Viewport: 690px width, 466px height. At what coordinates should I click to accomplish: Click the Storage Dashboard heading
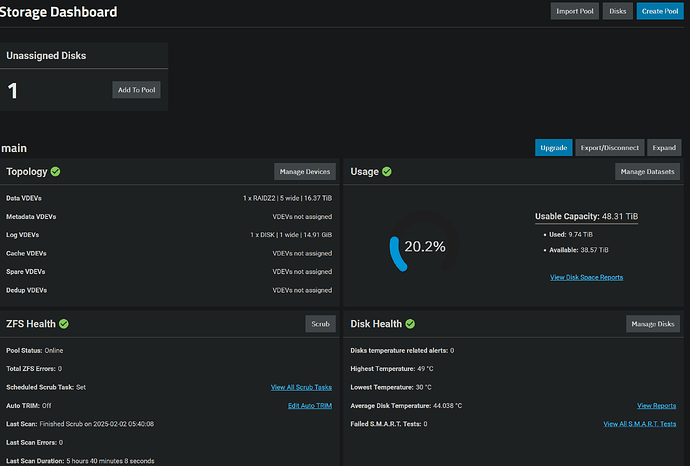59,12
